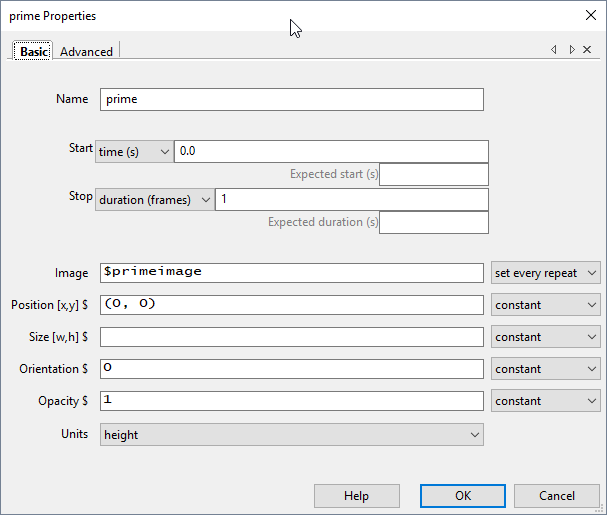The width and height of the screenshot is (607, 515).
Task: Click the tab scroll left arrow
Action: (554, 50)
